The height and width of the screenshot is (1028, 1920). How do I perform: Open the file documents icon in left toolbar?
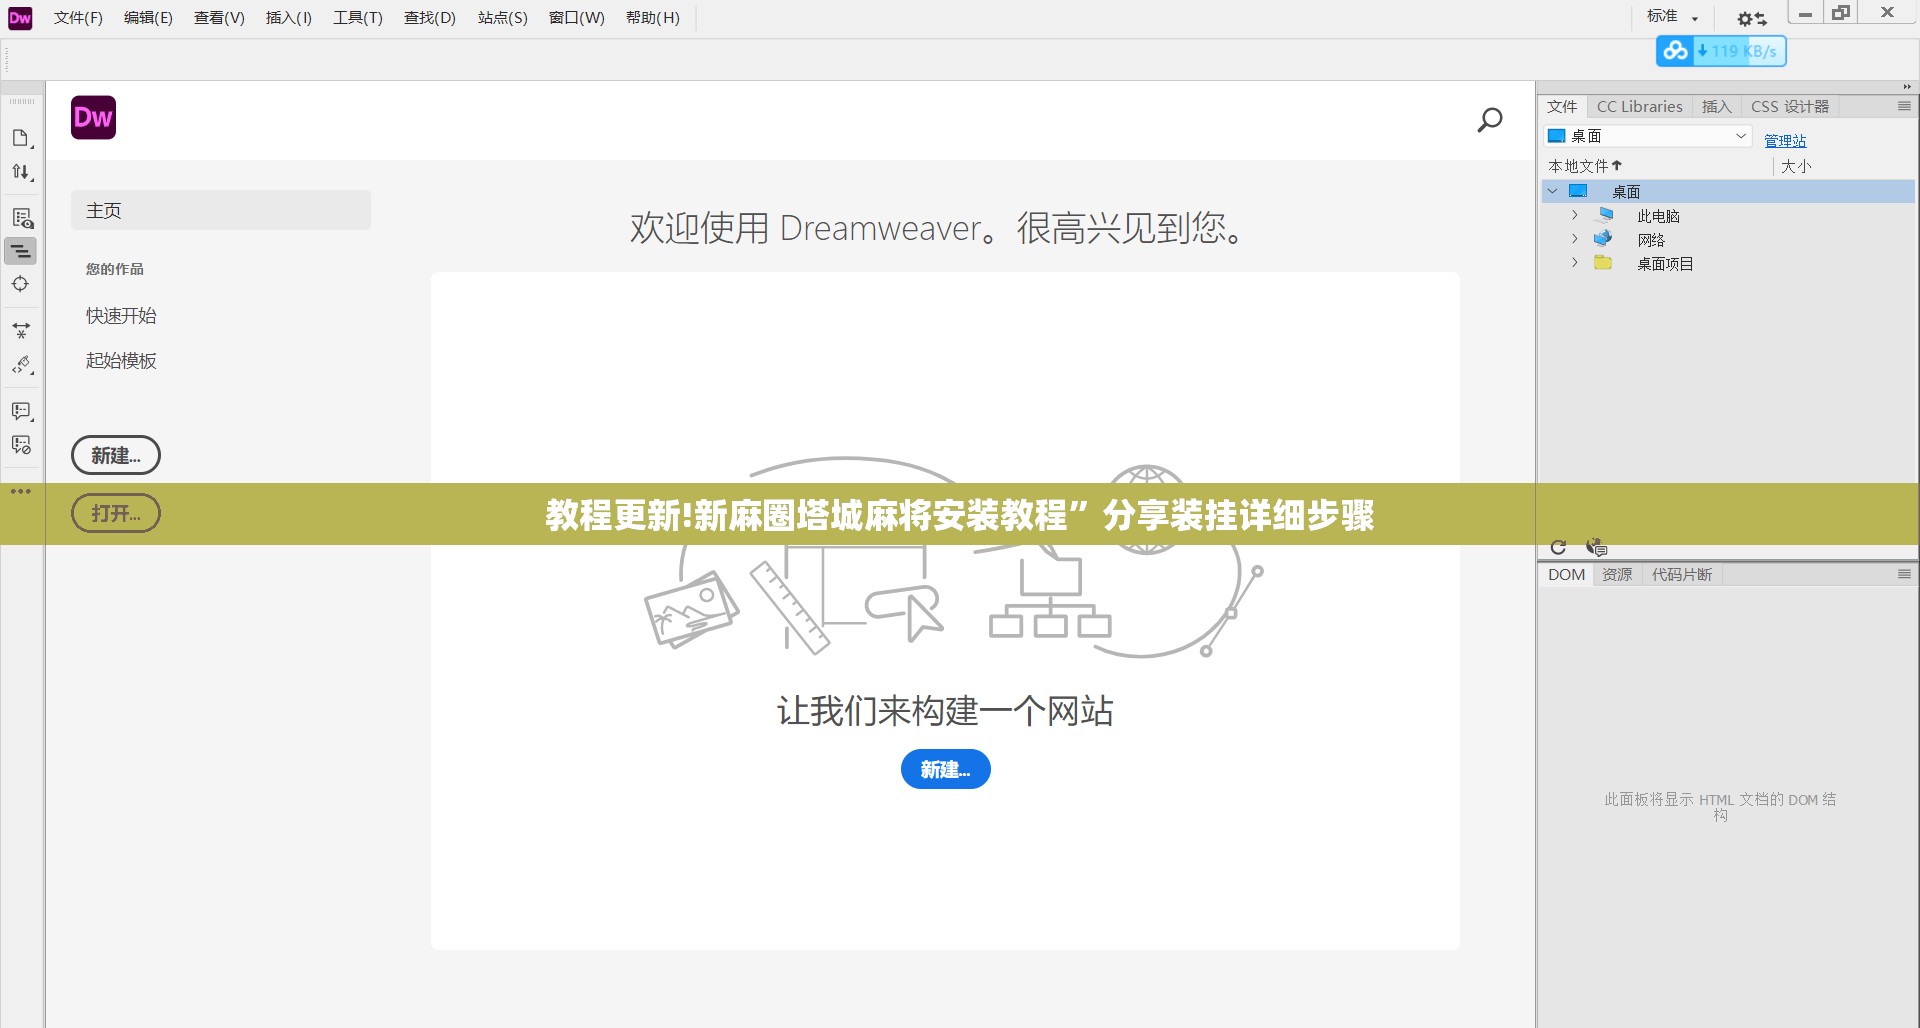click(x=21, y=138)
